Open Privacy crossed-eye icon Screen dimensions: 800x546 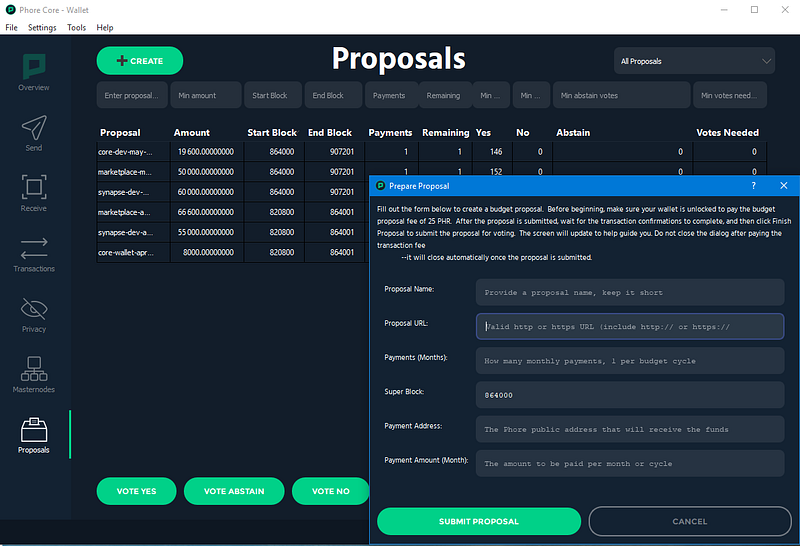pos(34,308)
